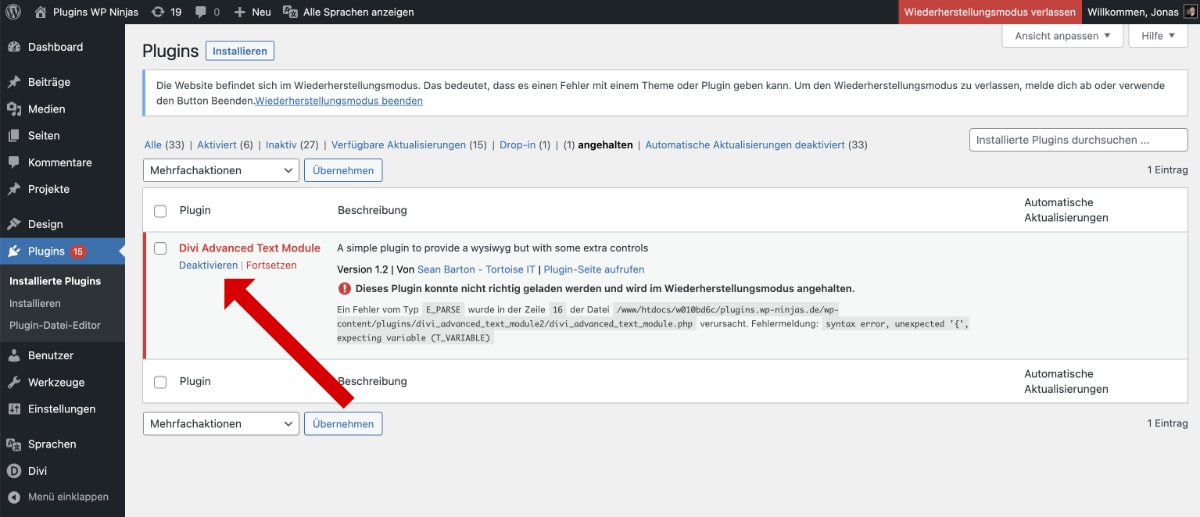This screenshot has height=517, width=1200.
Task: Expand the Hilfe panel
Action: (1158, 36)
